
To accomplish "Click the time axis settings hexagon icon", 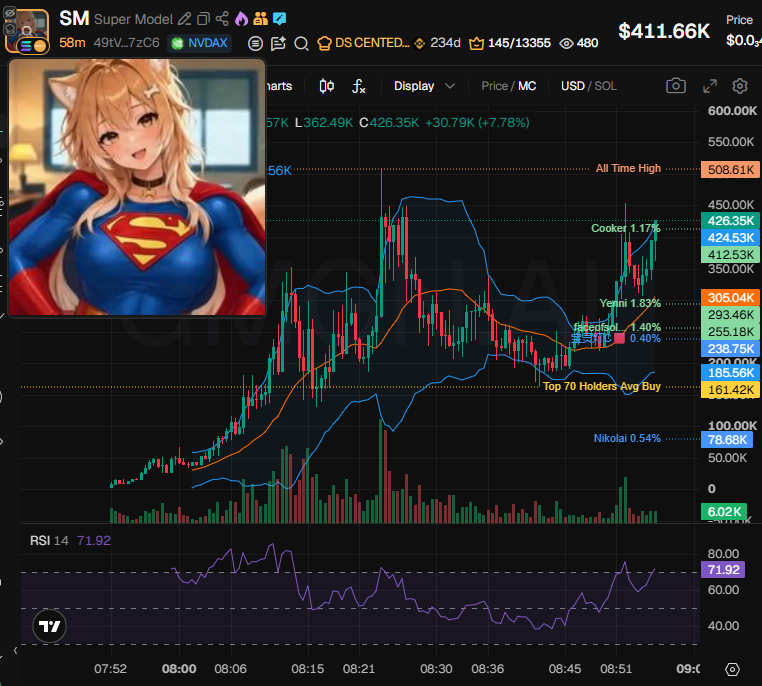I will tap(732, 669).
